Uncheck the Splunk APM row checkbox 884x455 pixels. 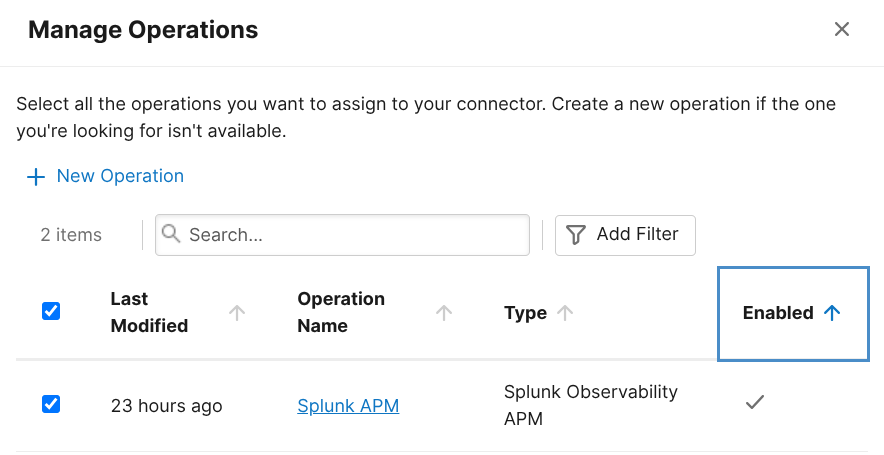point(51,404)
